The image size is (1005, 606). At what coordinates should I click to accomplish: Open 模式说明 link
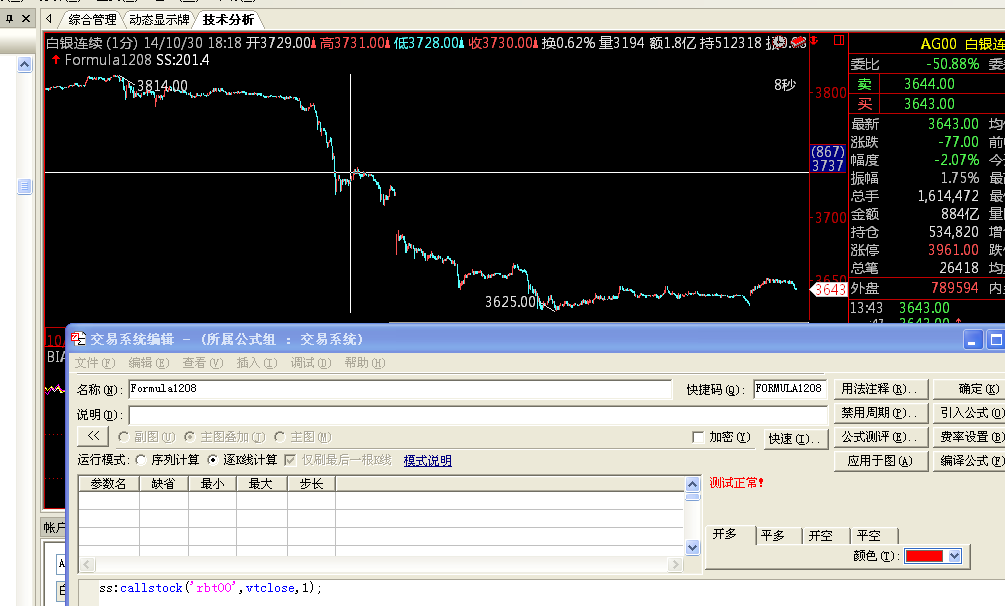428,460
